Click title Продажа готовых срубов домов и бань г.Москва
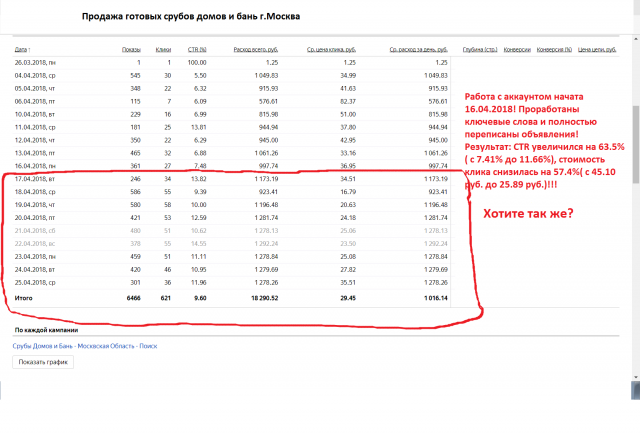This screenshot has height=435, width=640. [191, 16]
